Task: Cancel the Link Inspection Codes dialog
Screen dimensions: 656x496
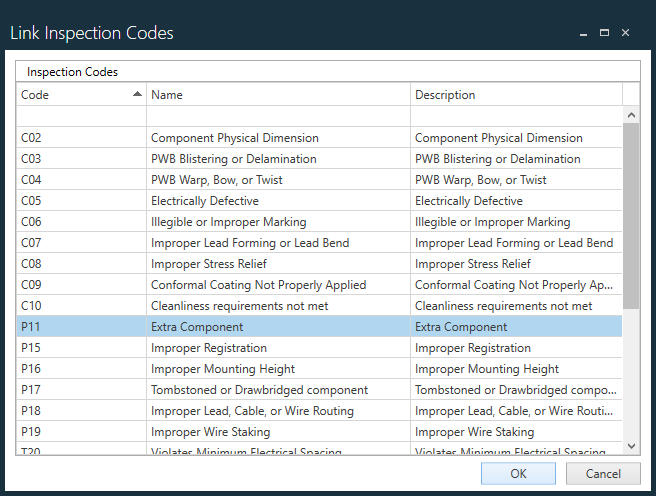Action: [x=603, y=473]
